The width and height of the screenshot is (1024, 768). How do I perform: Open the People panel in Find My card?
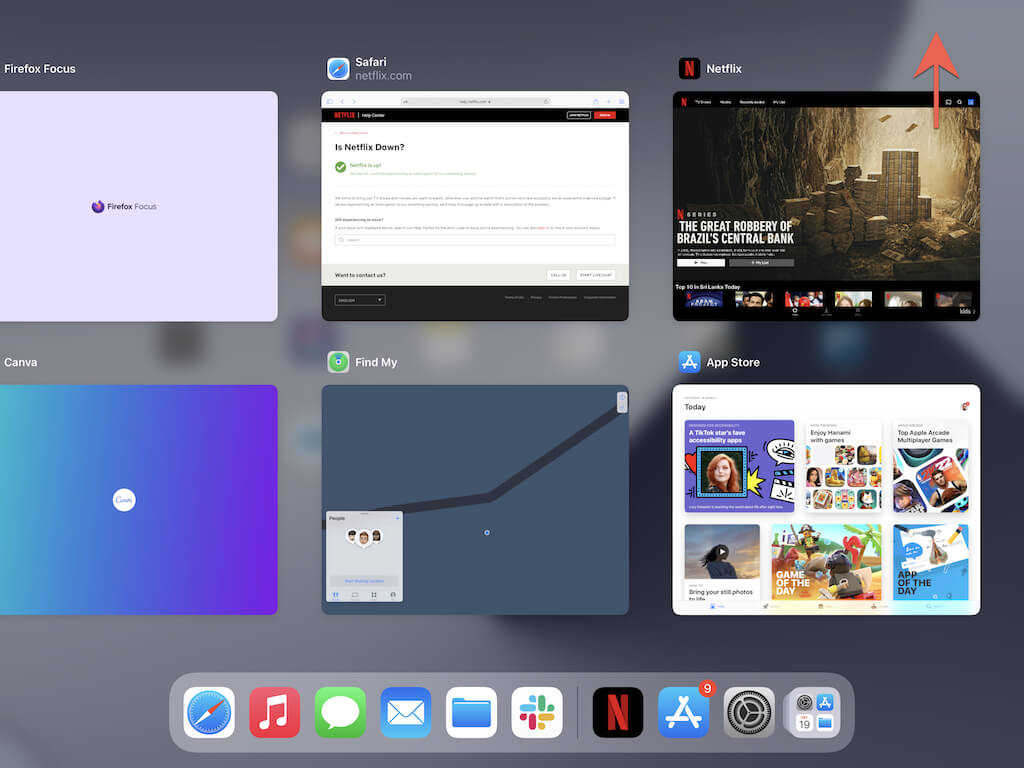point(364,556)
